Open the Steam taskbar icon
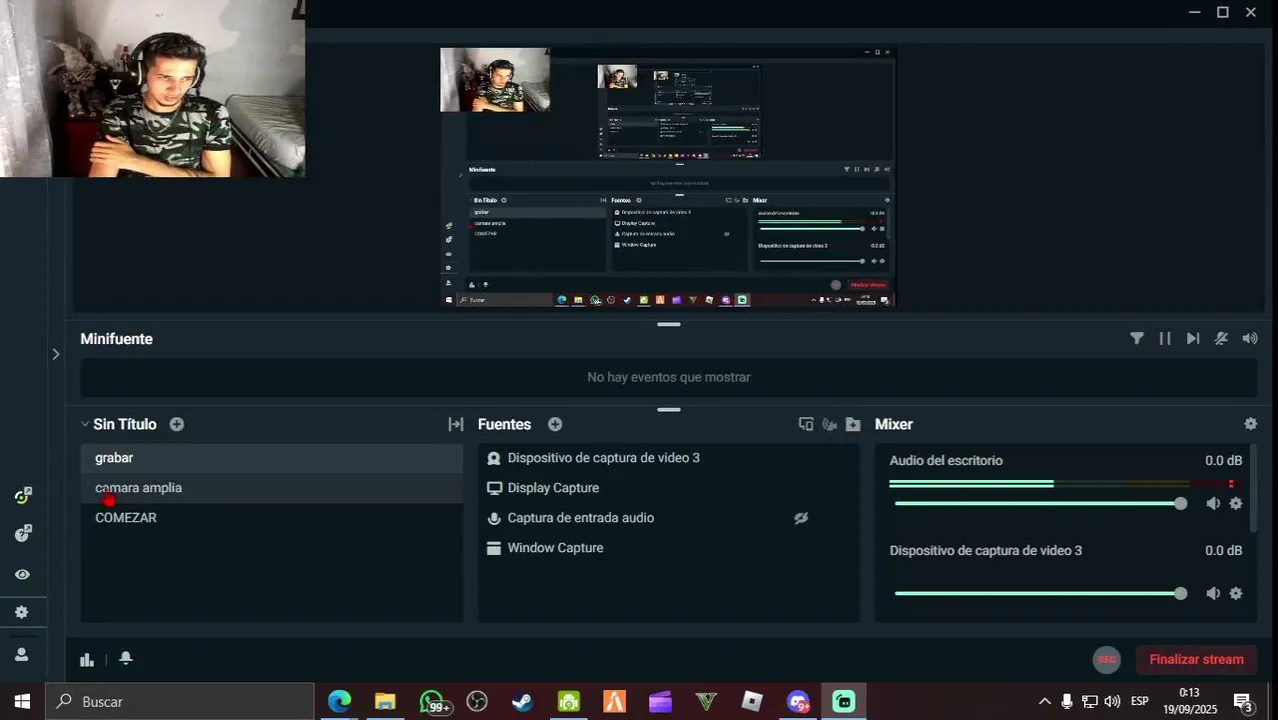 pyautogui.click(x=522, y=702)
